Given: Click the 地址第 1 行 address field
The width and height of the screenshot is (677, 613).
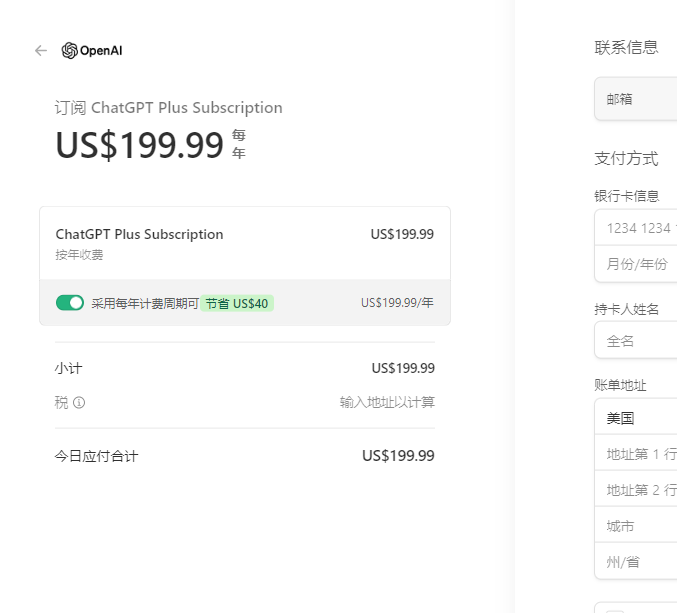Looking at the screenshot, I should coord(636,453).
